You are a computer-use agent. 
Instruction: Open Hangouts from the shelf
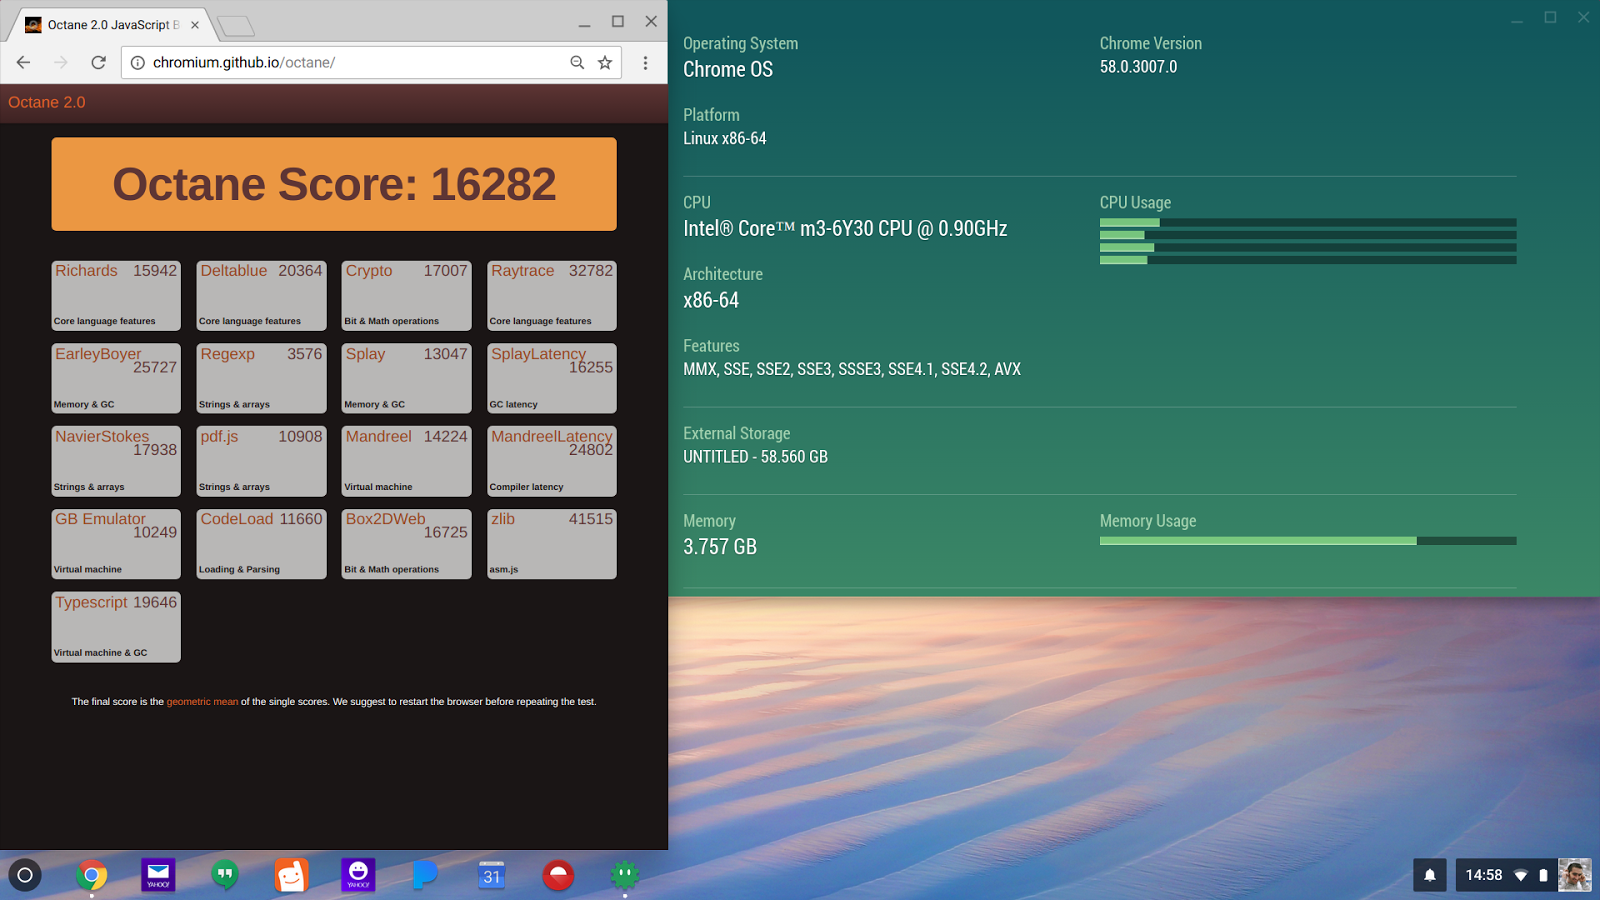point(225,875)
